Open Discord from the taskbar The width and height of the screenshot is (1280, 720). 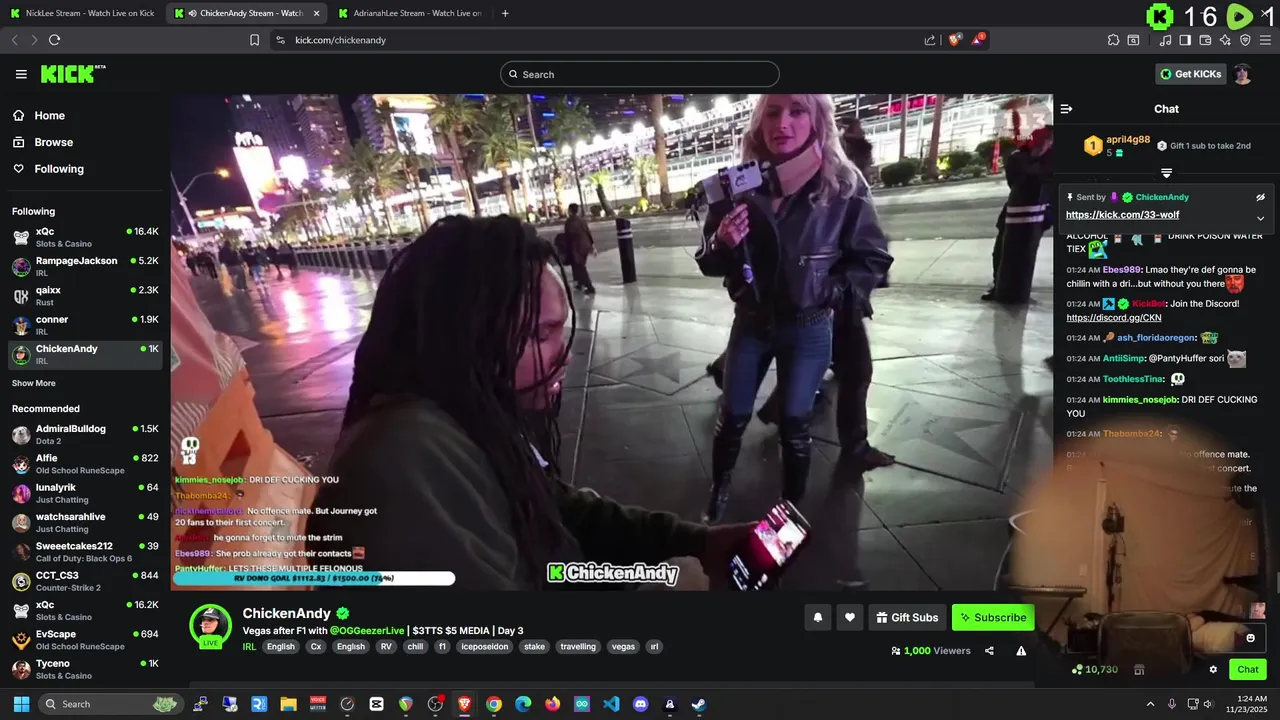click(640, 704)
